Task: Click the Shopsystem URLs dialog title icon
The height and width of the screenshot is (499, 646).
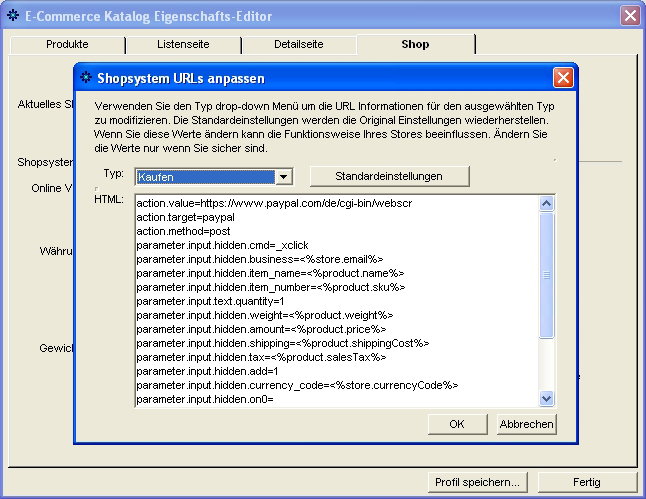Action: point(86,77)
